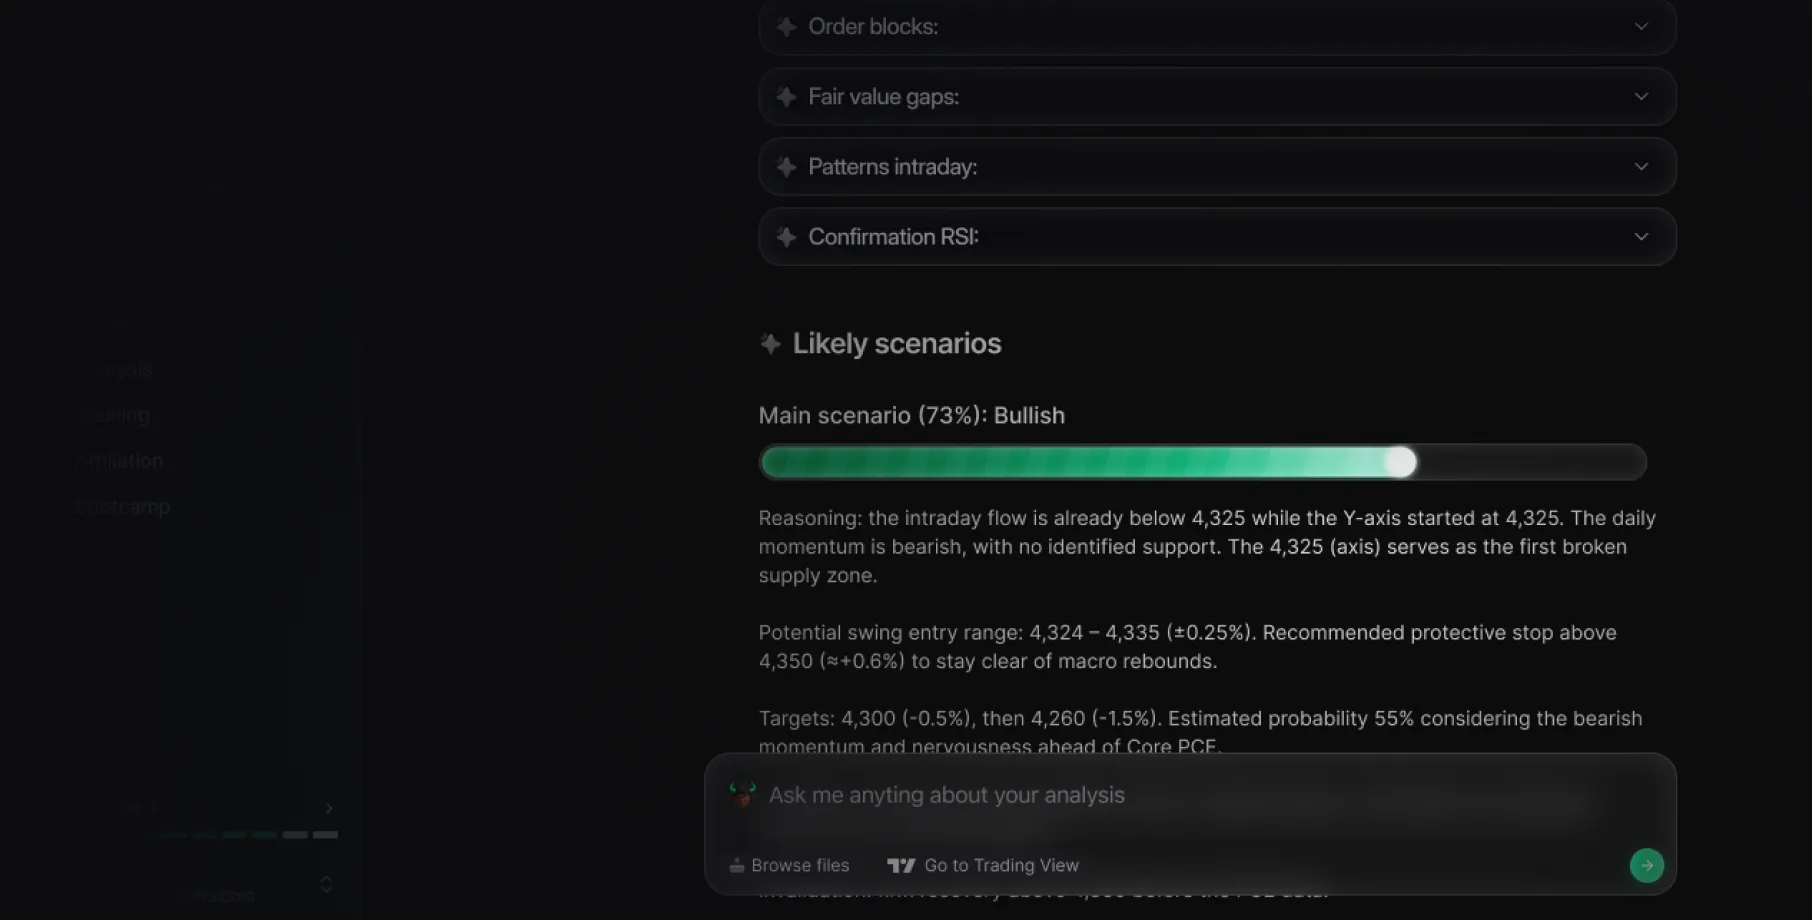Expand the Patterns intraday chevron
The width and height of the screenshot is (1812, 920).
[1641, 166]
